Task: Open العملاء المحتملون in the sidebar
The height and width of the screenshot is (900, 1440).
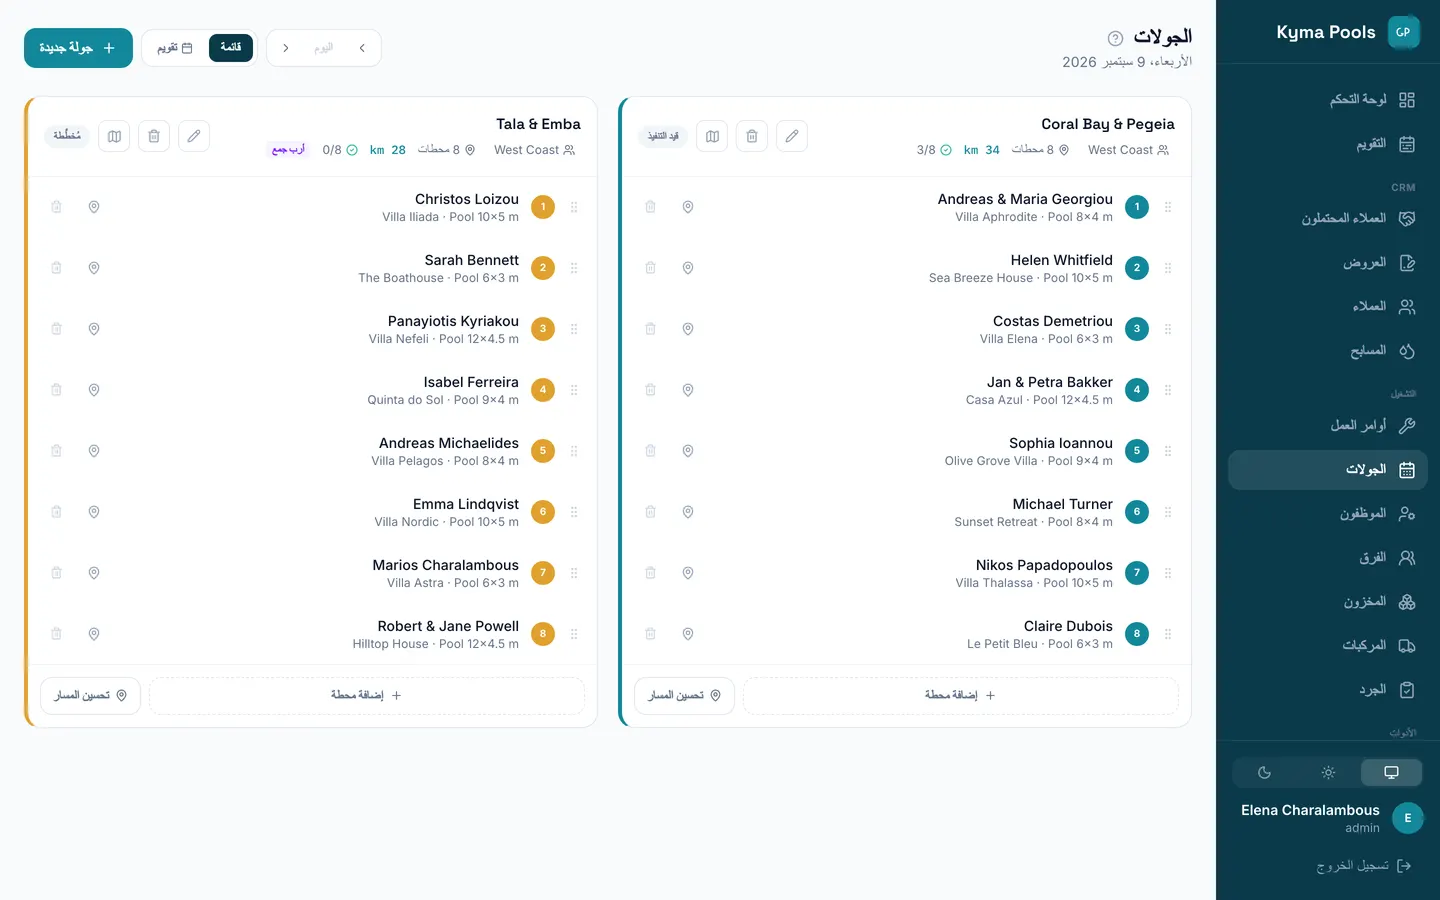Action: tap(1328, 218)
